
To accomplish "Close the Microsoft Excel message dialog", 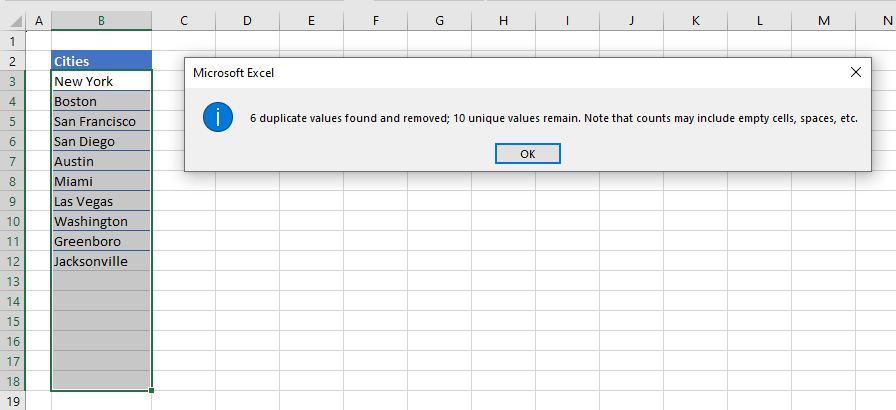I will pyautogui.click(x=855, y=72).
